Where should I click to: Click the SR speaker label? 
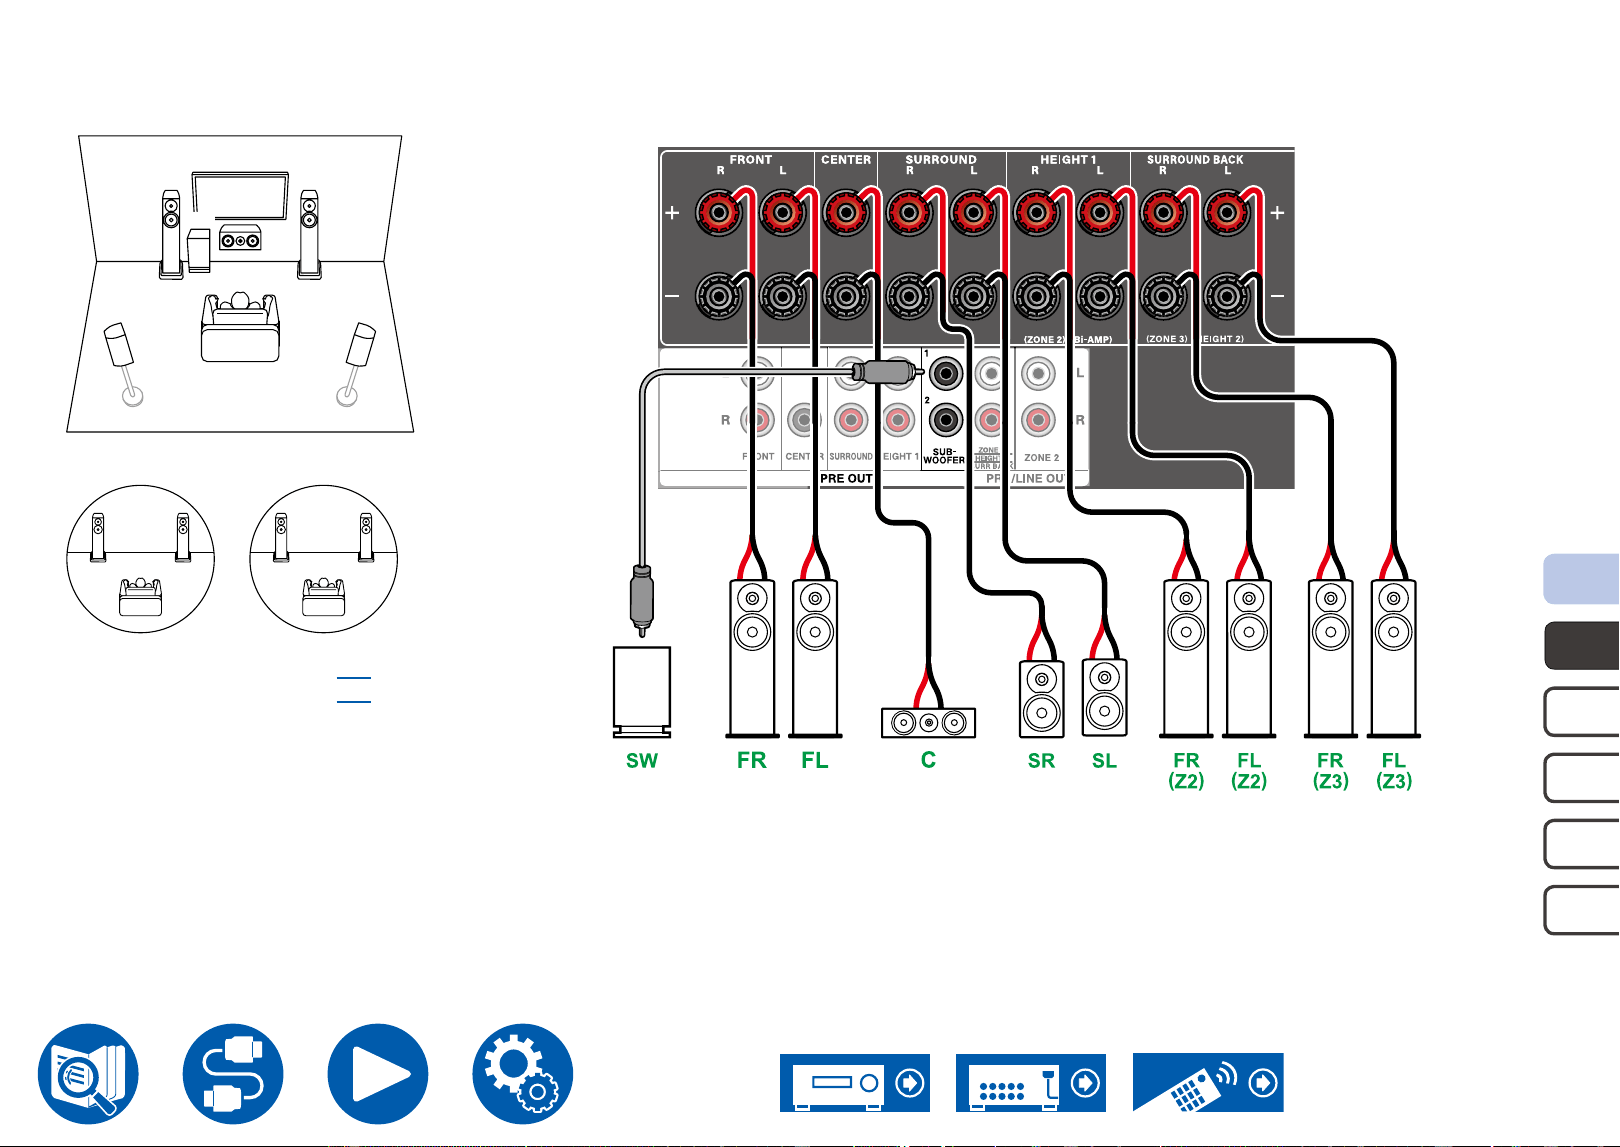click(1041, 761)
